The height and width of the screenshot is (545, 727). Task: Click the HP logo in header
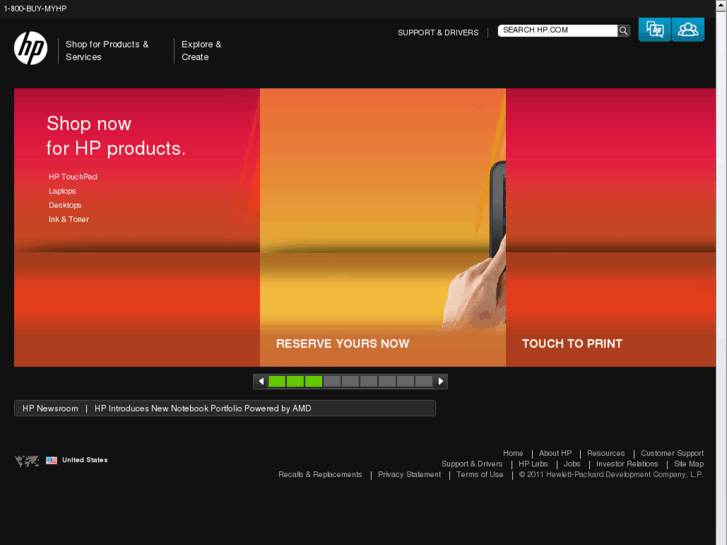[31, 48]
